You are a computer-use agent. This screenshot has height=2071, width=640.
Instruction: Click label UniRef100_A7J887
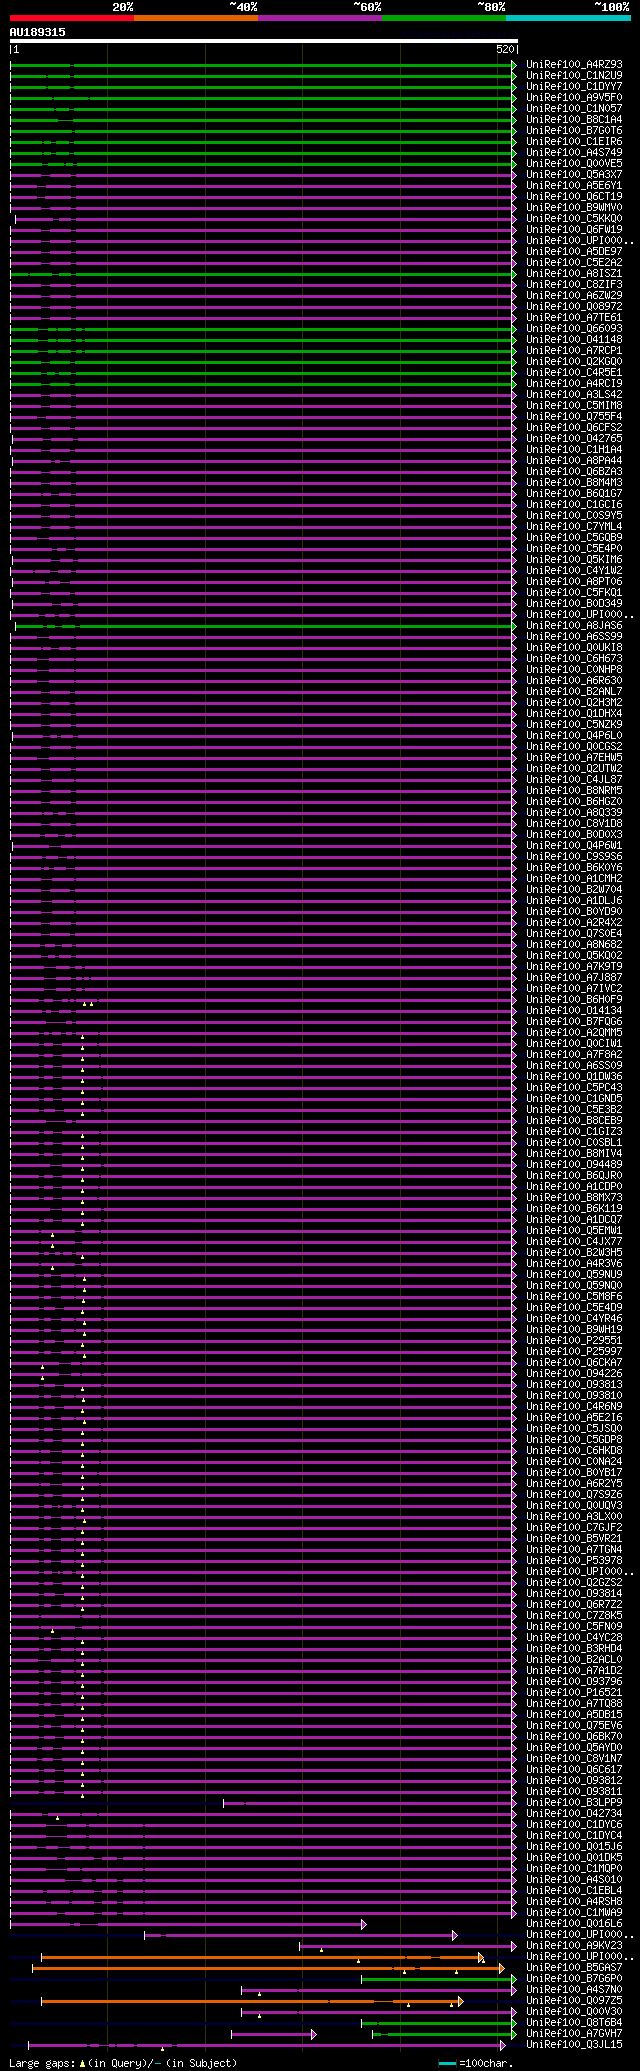(574, 977)
